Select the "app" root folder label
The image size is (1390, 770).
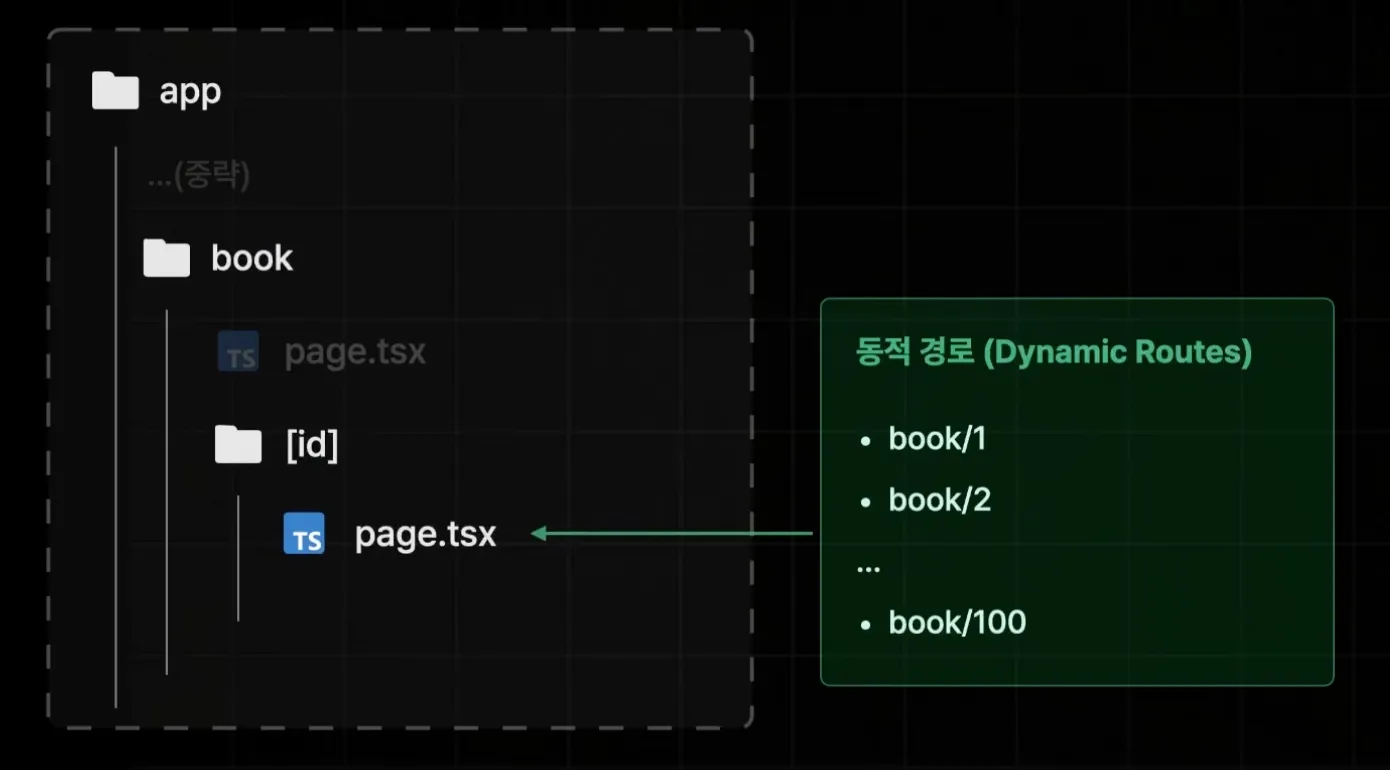[190, 92]
